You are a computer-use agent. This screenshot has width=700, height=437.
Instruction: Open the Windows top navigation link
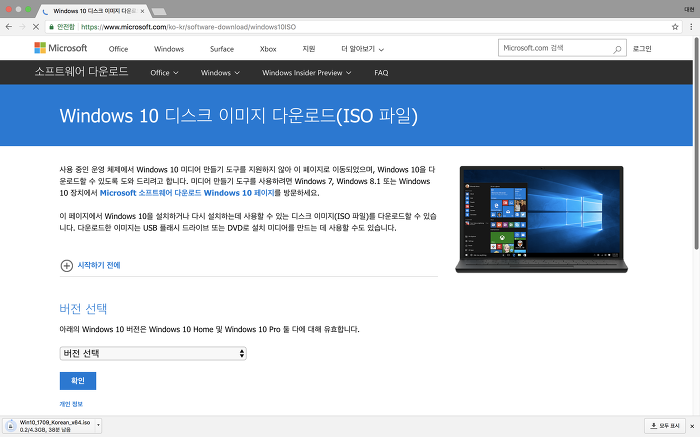[169, 49]
